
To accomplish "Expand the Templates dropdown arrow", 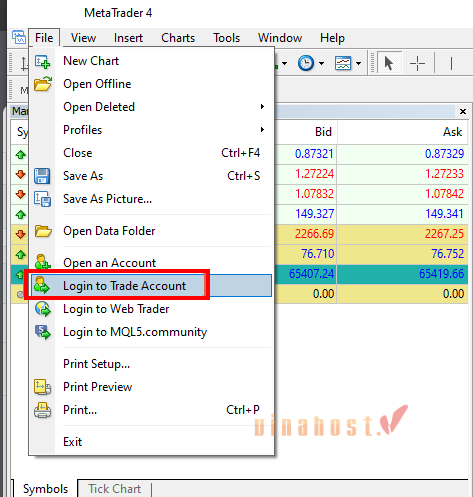I will tap(358, 63).
